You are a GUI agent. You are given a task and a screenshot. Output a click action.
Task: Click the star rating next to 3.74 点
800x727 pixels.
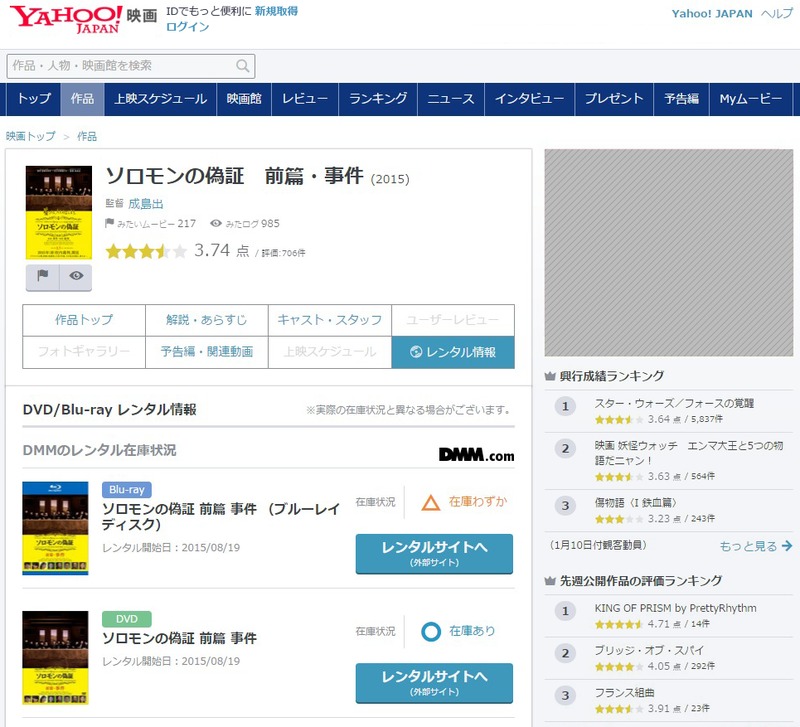[146, 251]
